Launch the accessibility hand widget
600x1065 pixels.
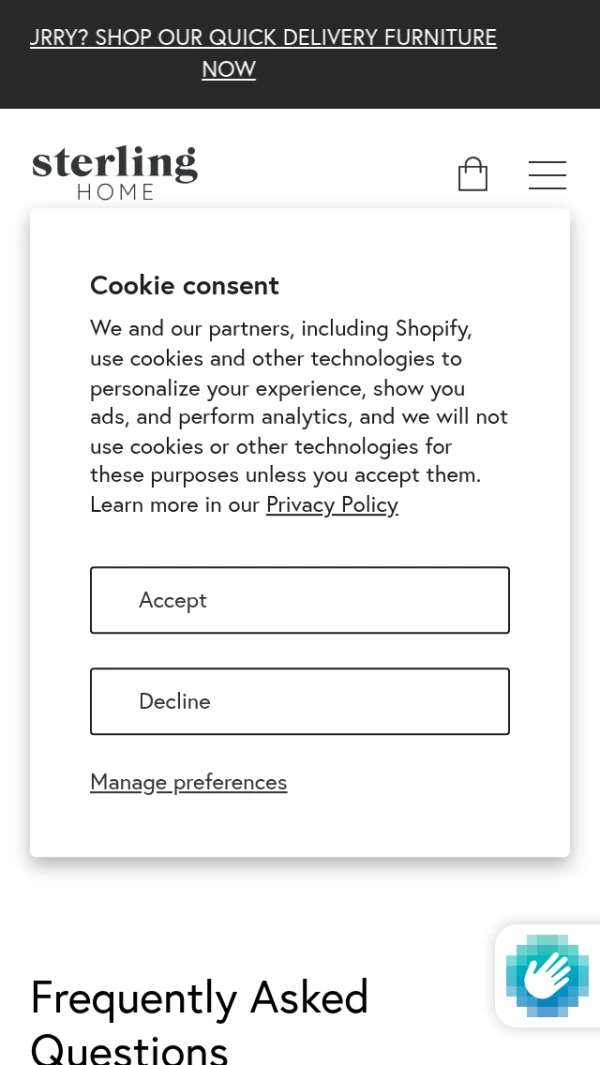point(547,975)
